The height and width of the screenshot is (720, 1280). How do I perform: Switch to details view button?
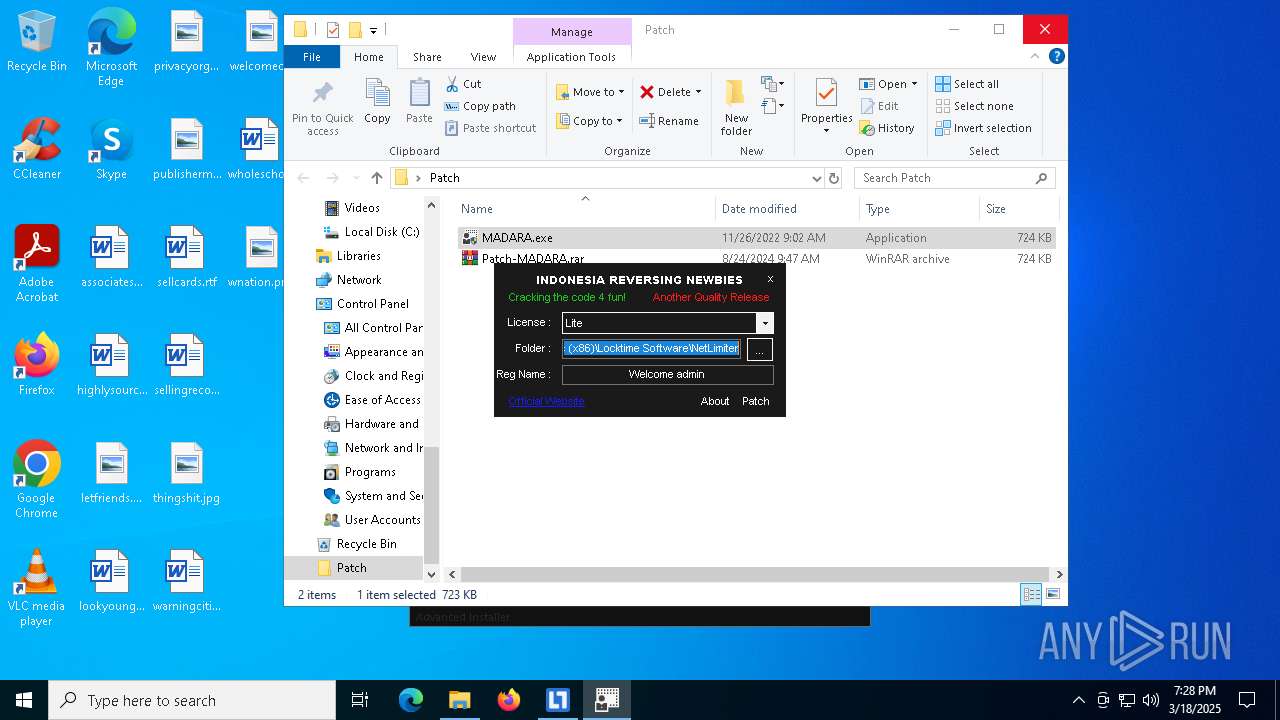point(1031,594)
